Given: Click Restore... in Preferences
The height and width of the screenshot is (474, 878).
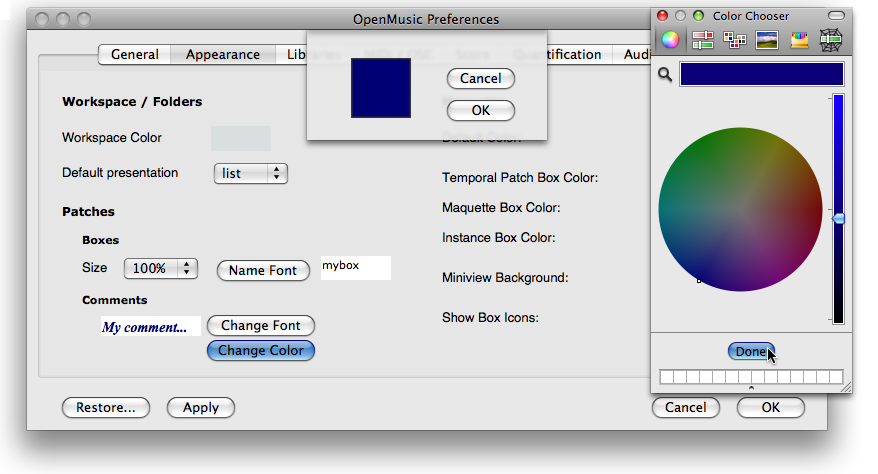Looking at the screenshot, I should pos(105,407).
